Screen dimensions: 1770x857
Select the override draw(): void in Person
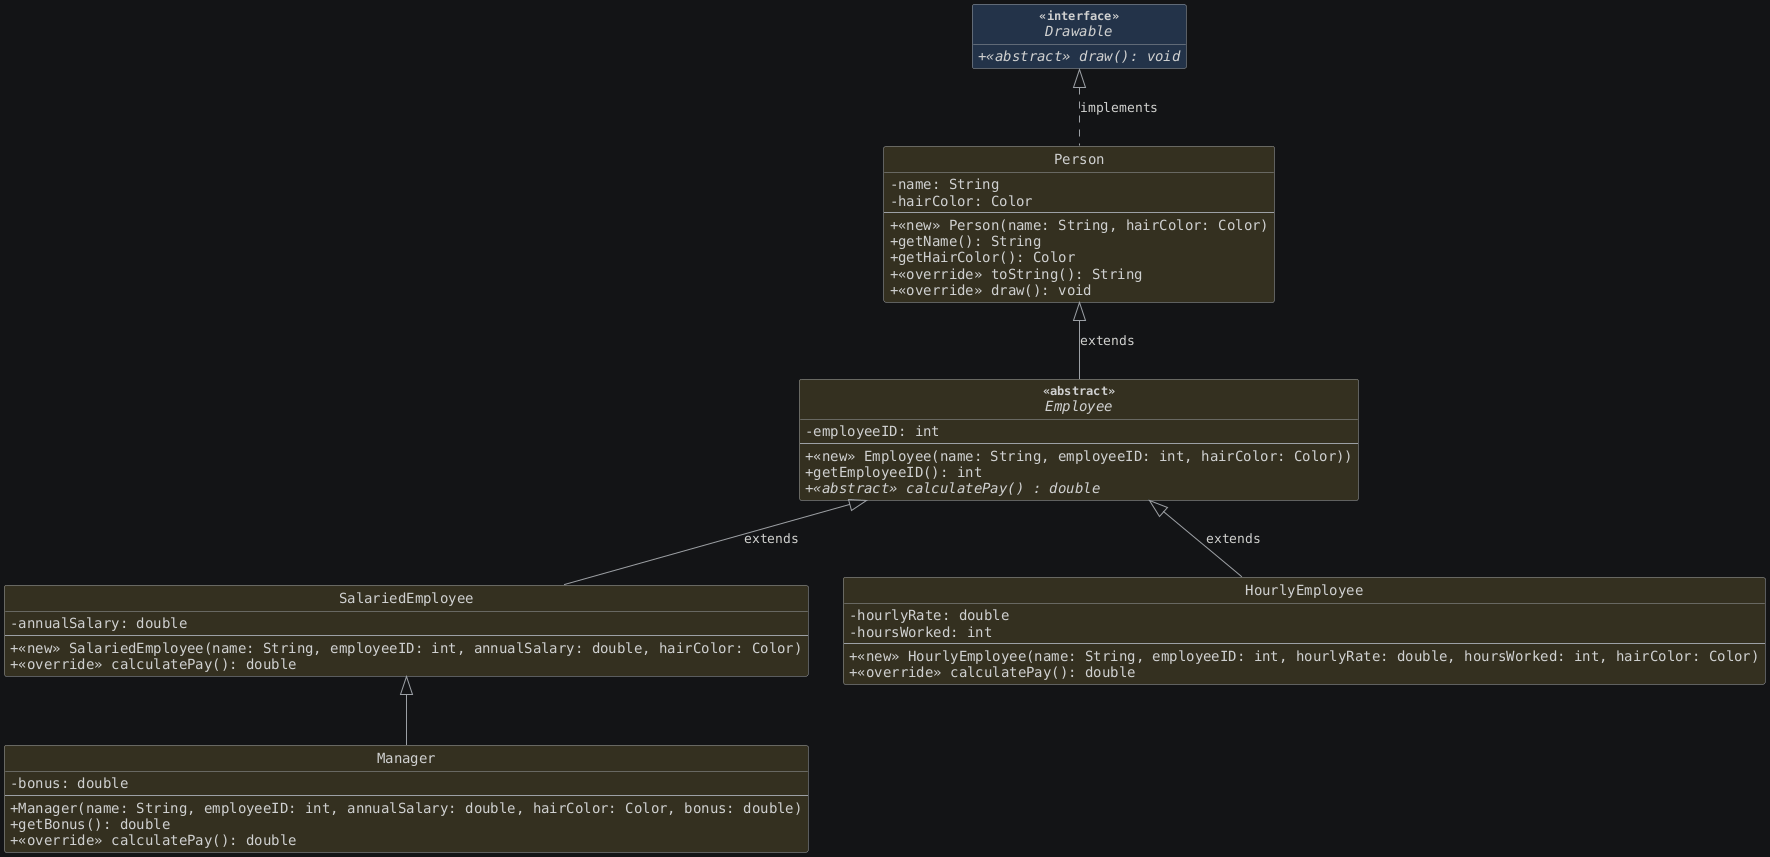[990, 290]
